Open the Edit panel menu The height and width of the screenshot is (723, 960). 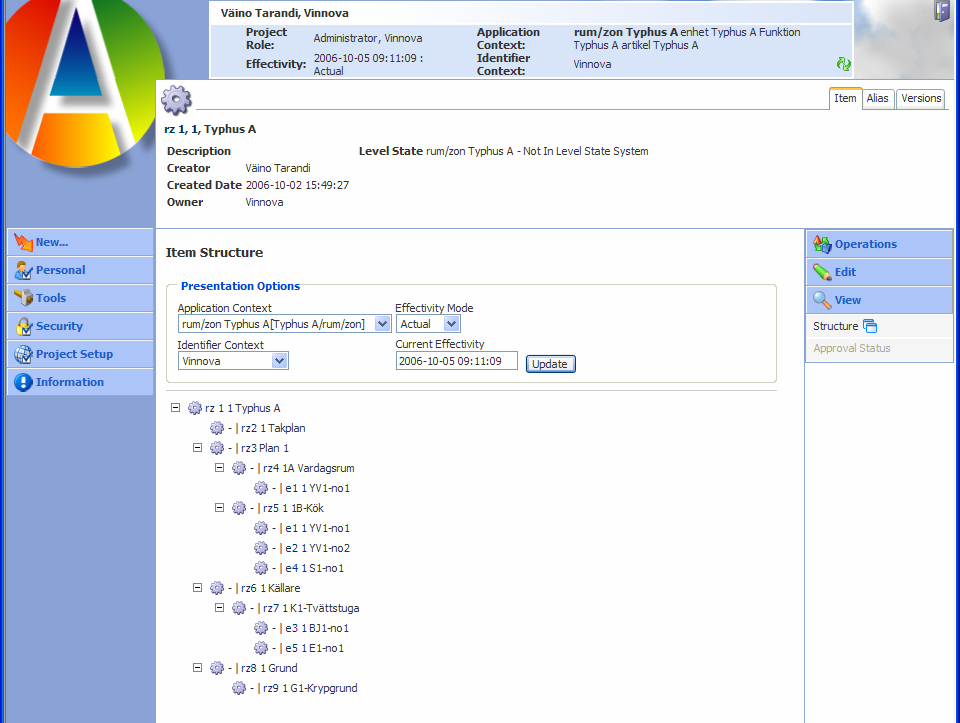pyautogui.click(x=879, y=272)
